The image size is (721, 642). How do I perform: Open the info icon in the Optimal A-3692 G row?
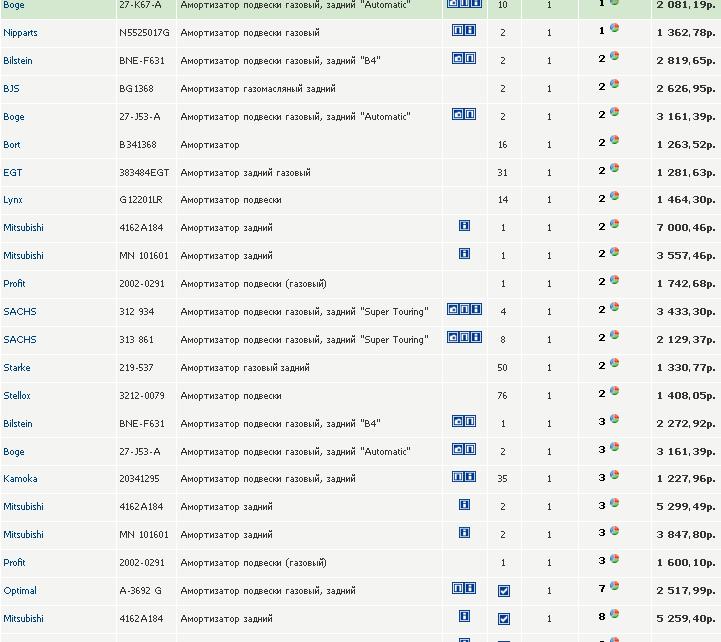point(470,588)
